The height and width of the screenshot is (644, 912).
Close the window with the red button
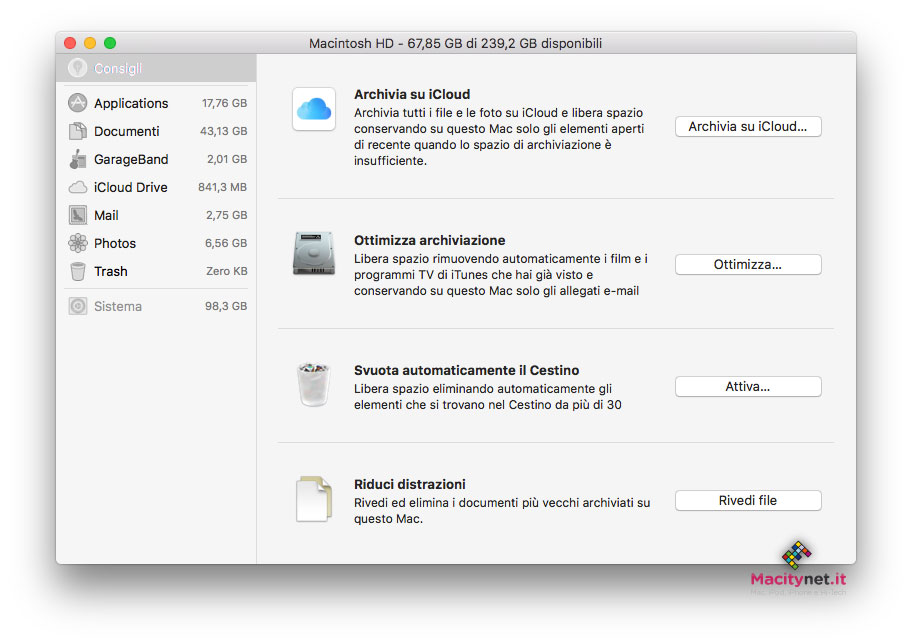[x=70, y=43]
